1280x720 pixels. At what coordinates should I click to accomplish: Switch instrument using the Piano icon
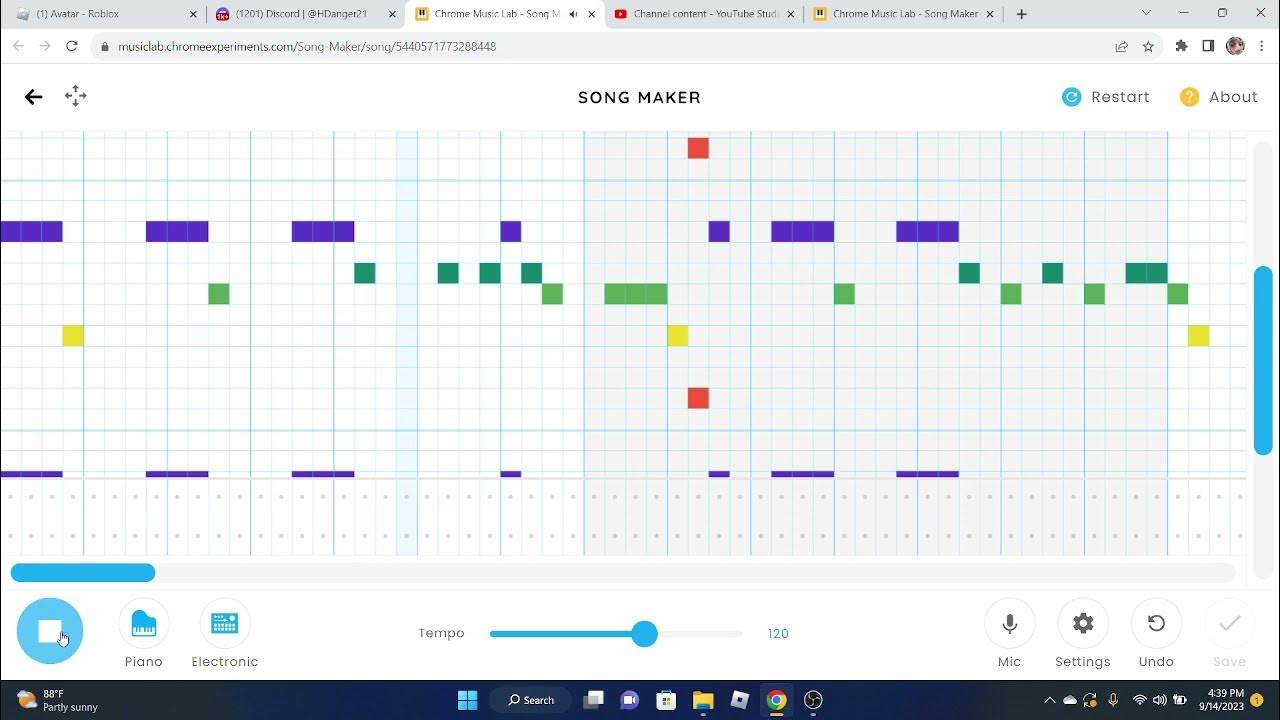pos(144,623)
